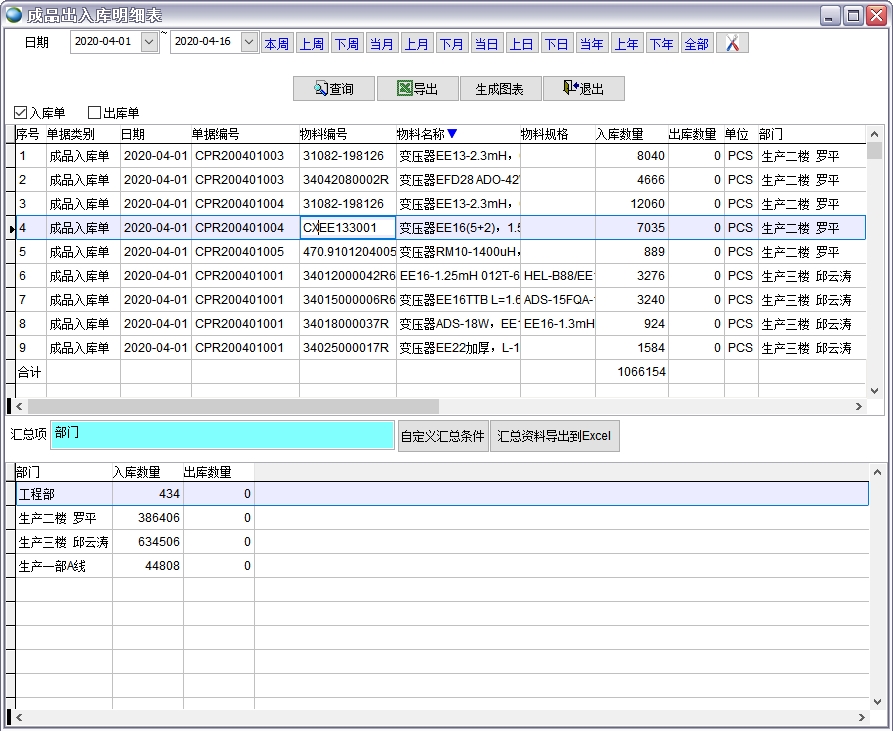Enable the 出库单 checkbox
Screen dimensions: 893x731
tap(95, 113)
